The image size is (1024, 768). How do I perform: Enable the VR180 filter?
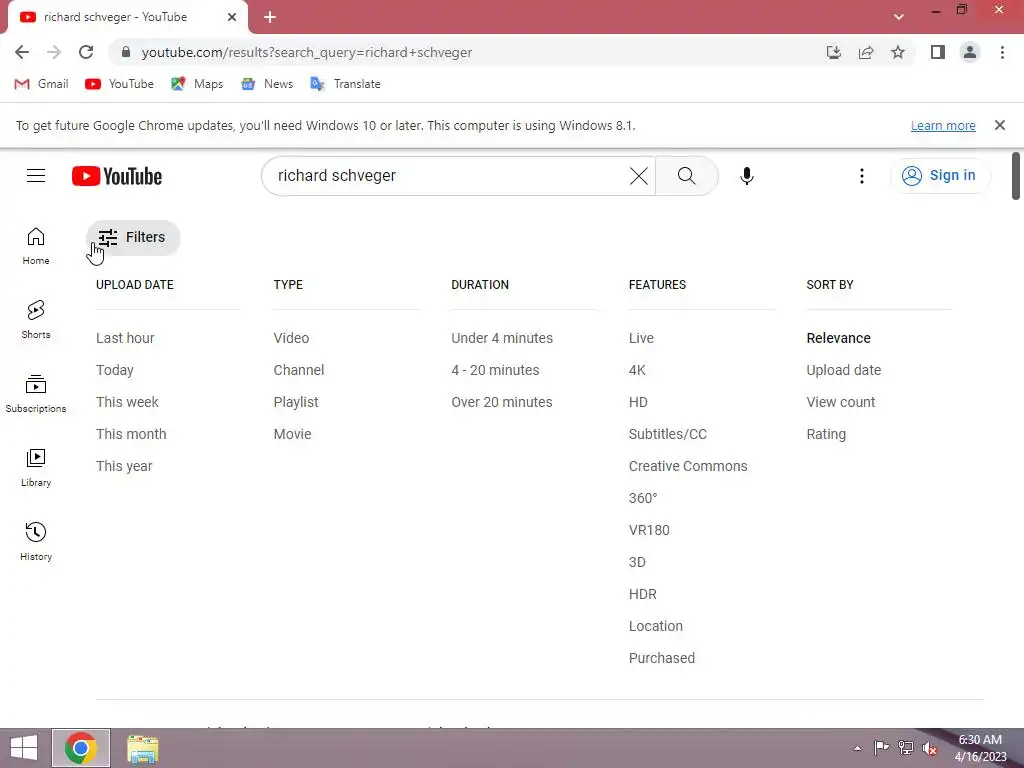point(649,530)
